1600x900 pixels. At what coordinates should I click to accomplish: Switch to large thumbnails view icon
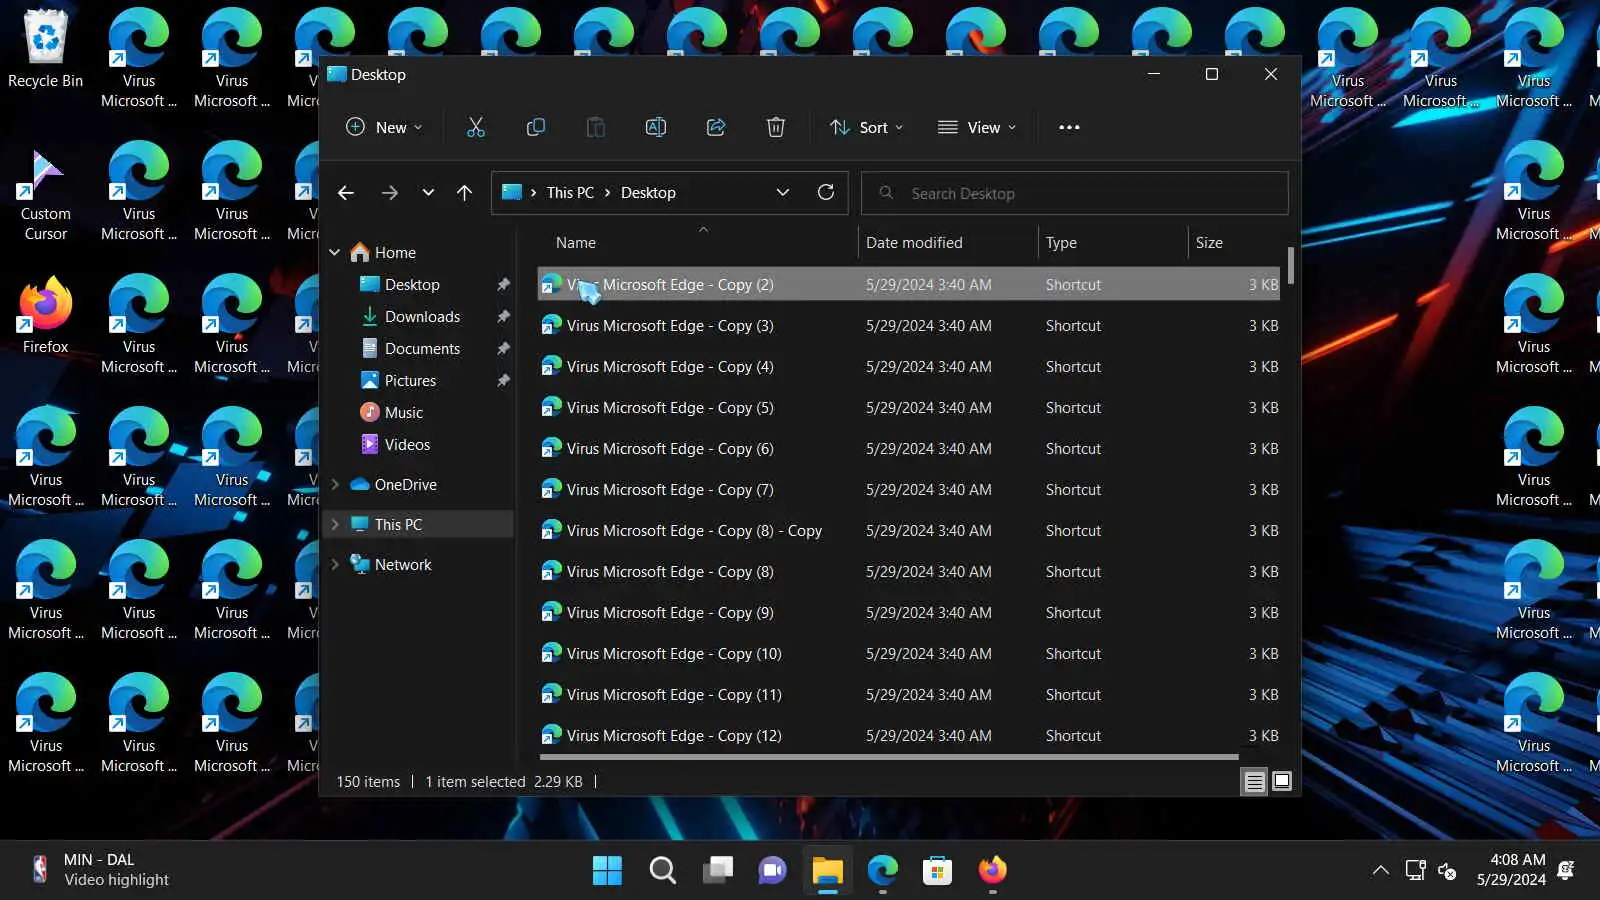[x=1282, y=782]
